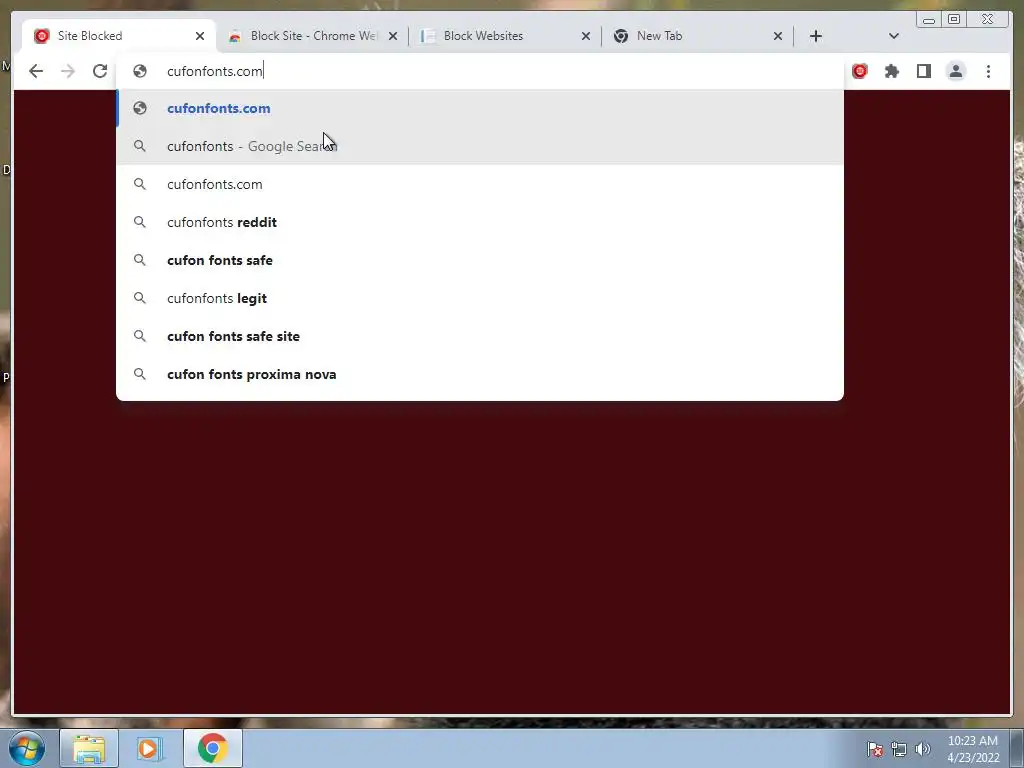Choose the cufonfonts reddit suggestion
Image resolution: width=1024 pixels, height=768 pixels.
480,222
